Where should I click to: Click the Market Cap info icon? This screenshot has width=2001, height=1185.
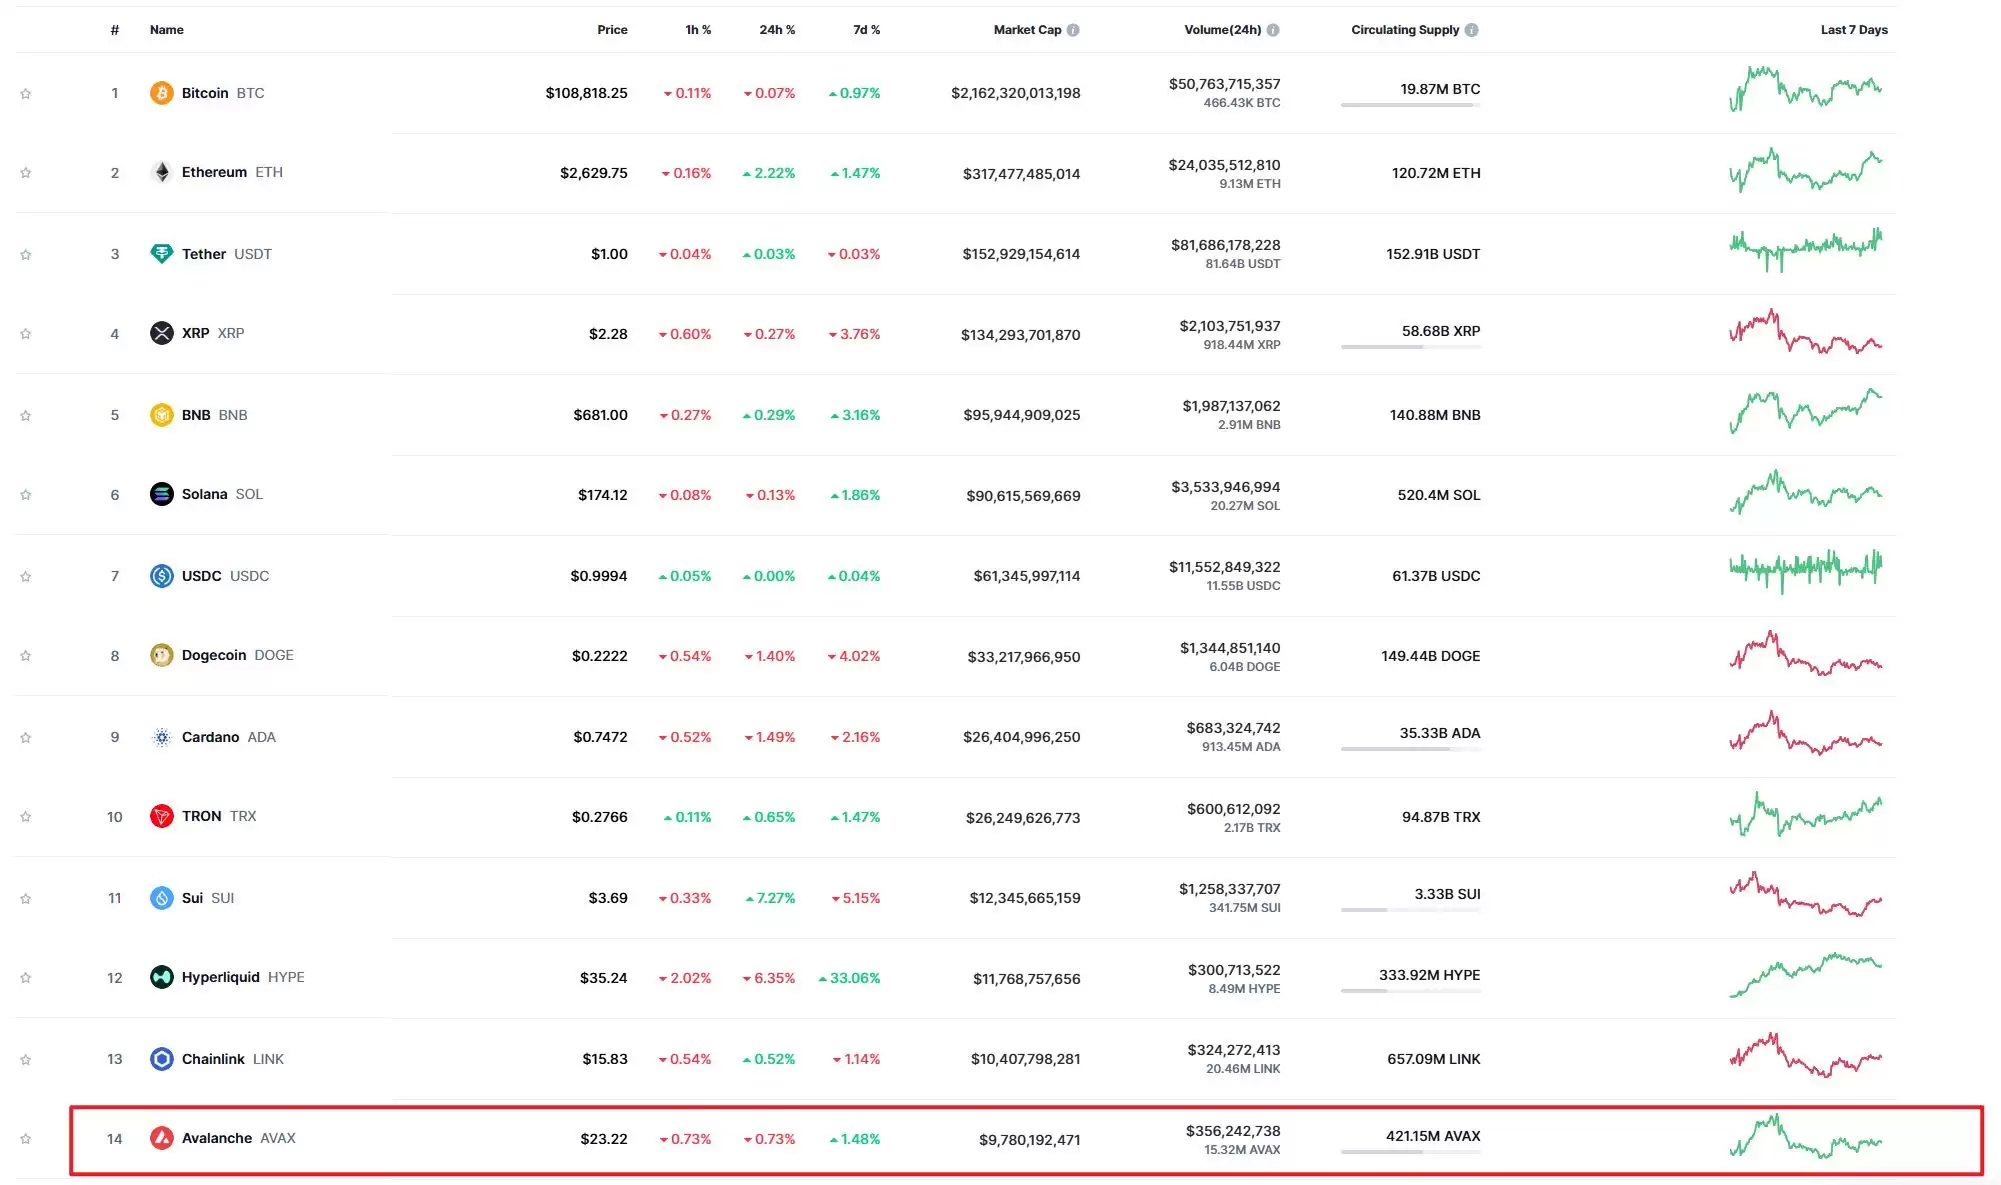click(x=1073, y=30)
